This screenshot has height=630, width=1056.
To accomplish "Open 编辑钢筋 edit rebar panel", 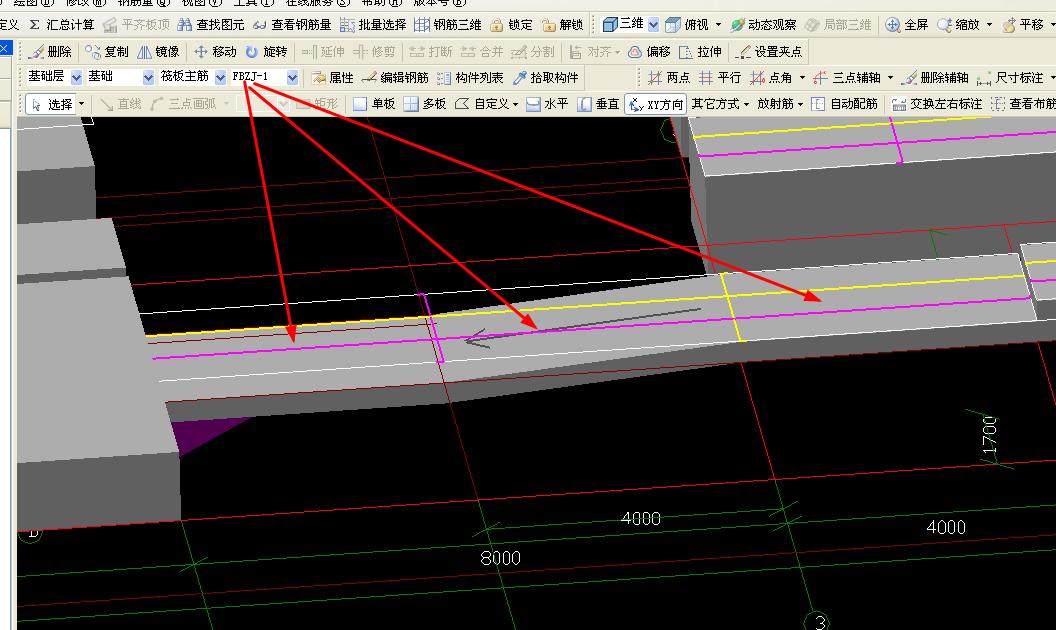I will tap(395, 77).
